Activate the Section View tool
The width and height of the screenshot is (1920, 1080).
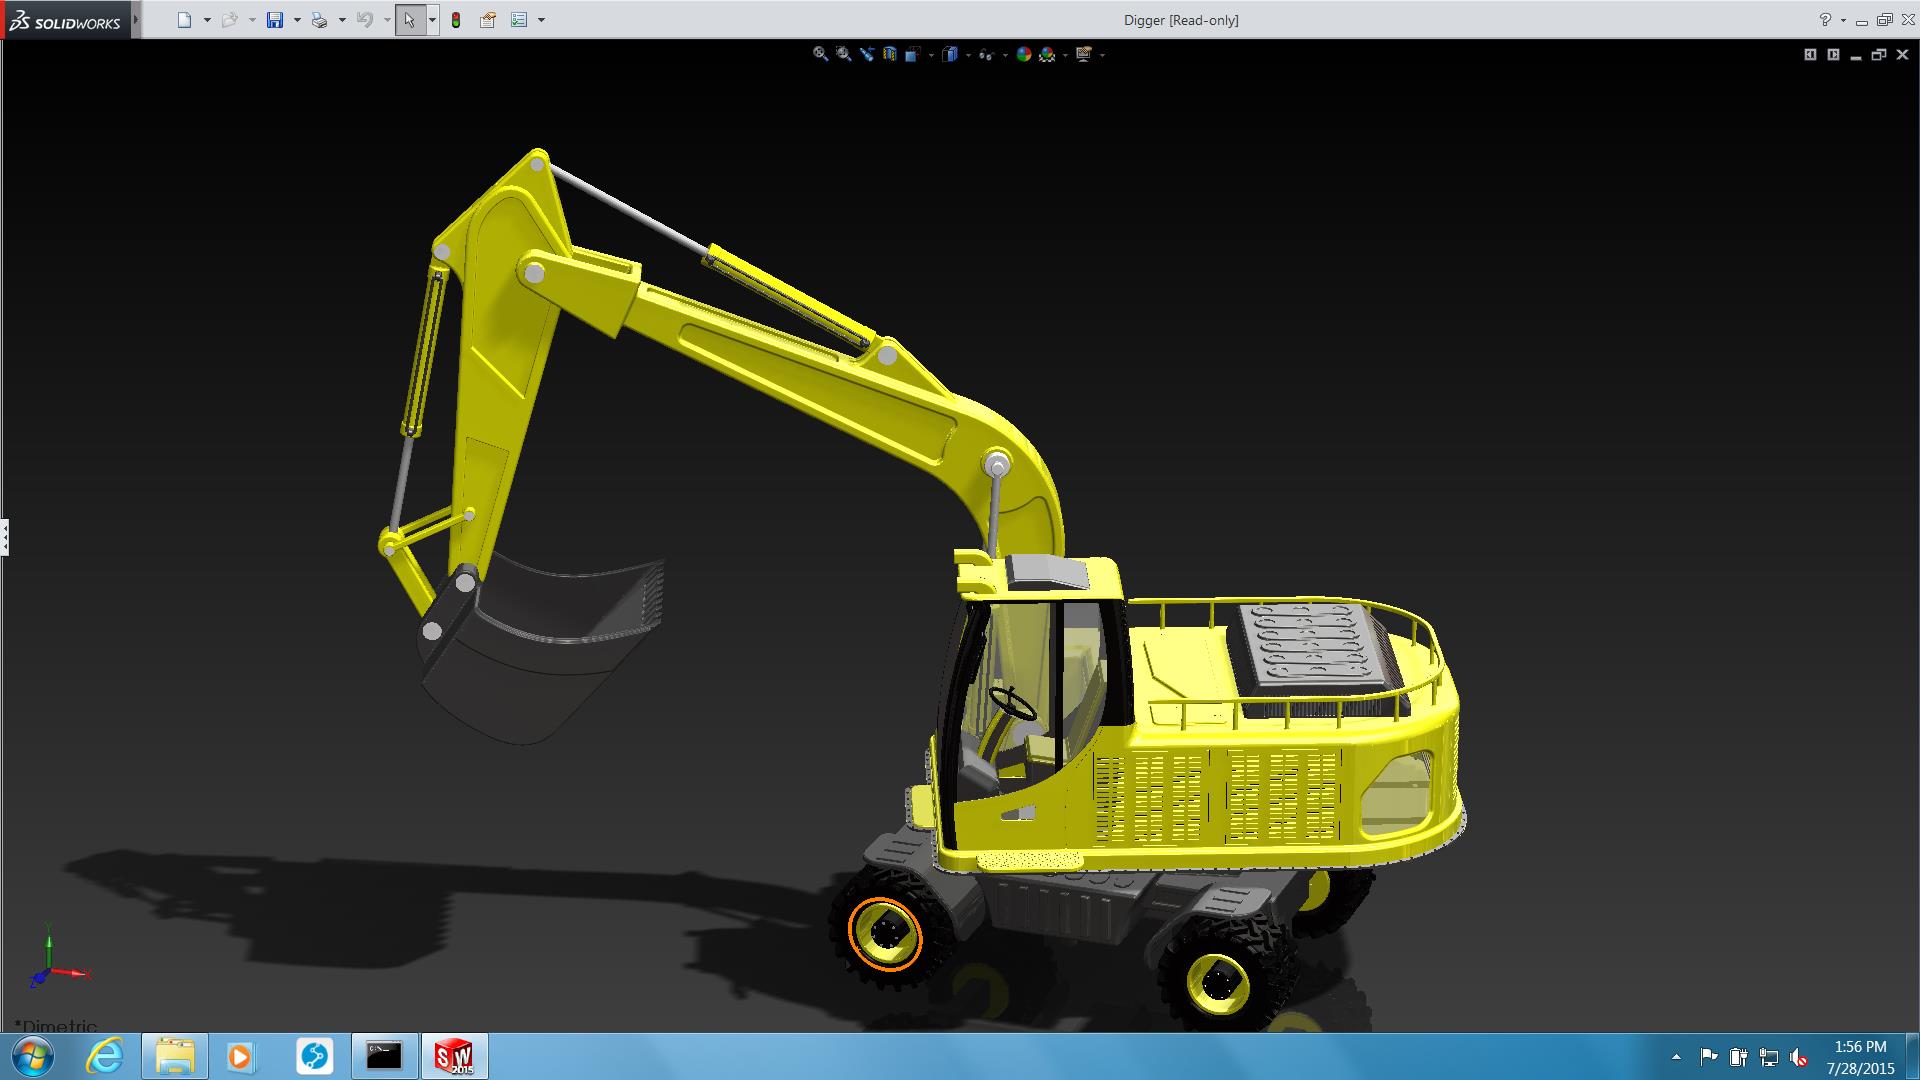890,55
